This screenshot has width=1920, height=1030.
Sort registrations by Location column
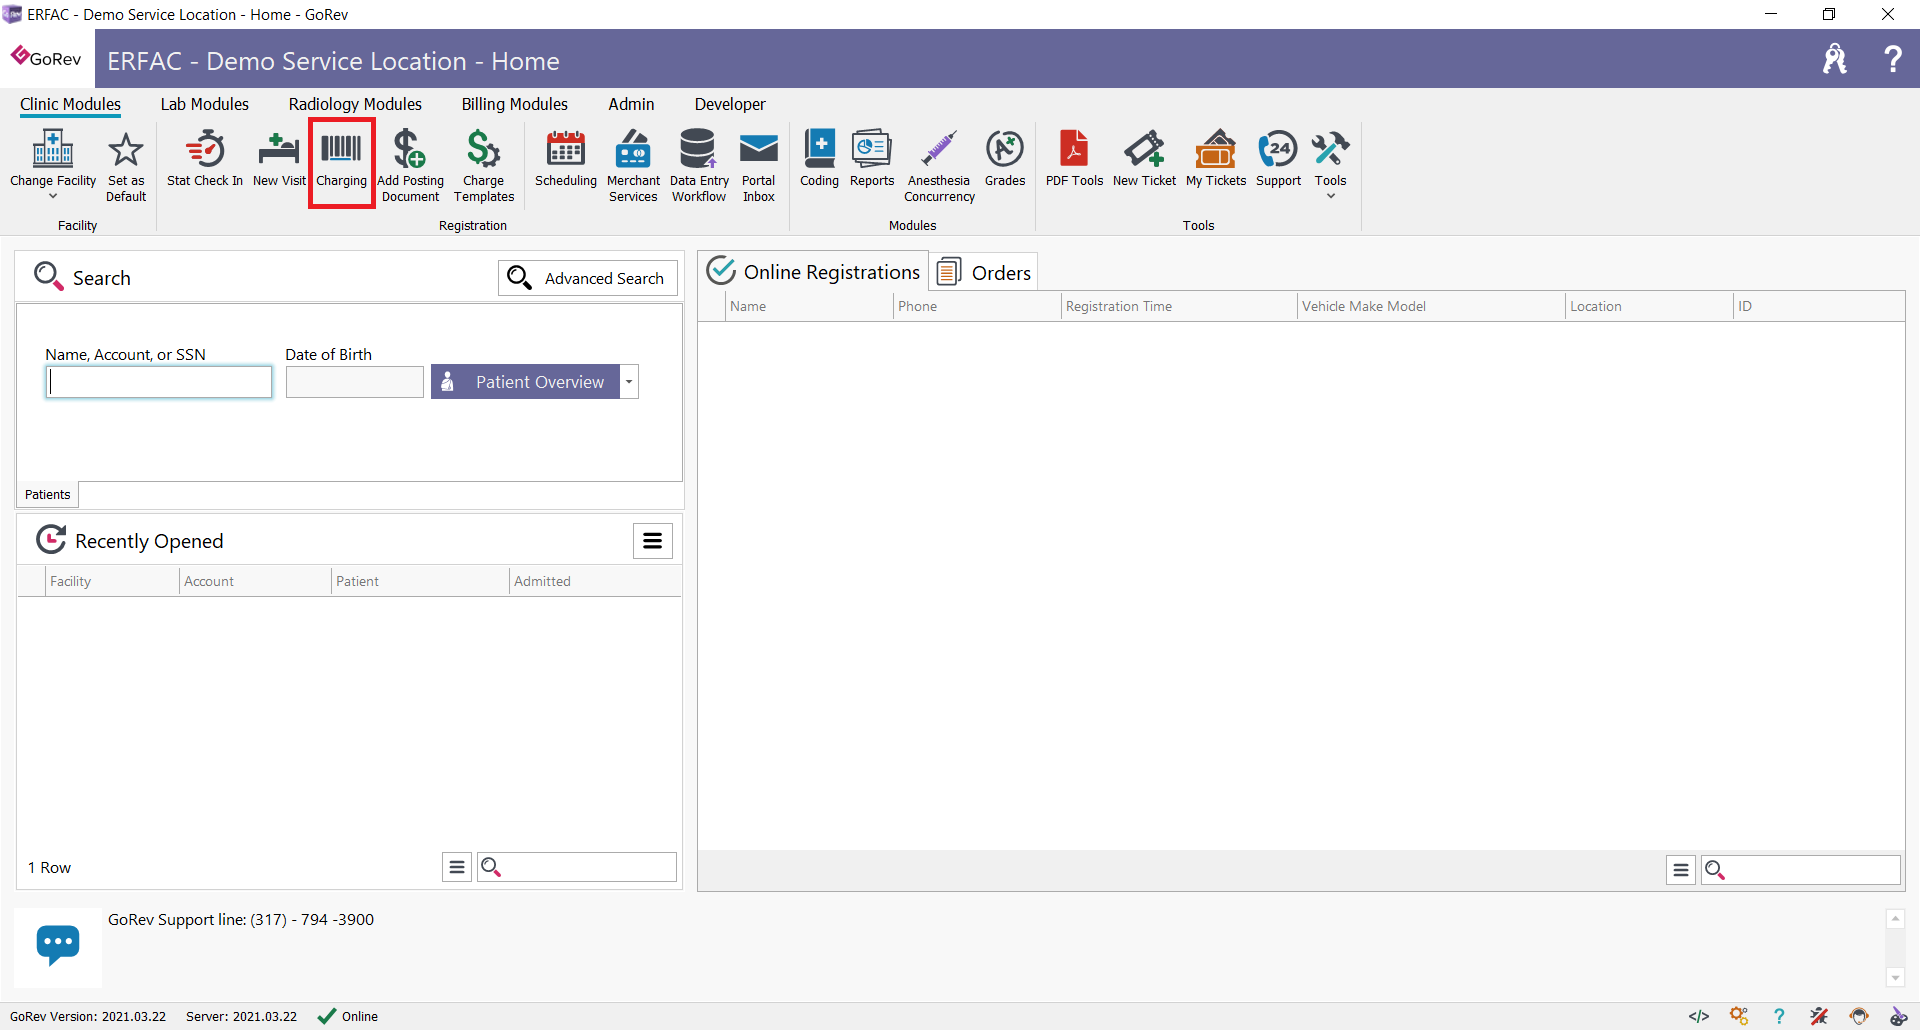click(1649, 306)
